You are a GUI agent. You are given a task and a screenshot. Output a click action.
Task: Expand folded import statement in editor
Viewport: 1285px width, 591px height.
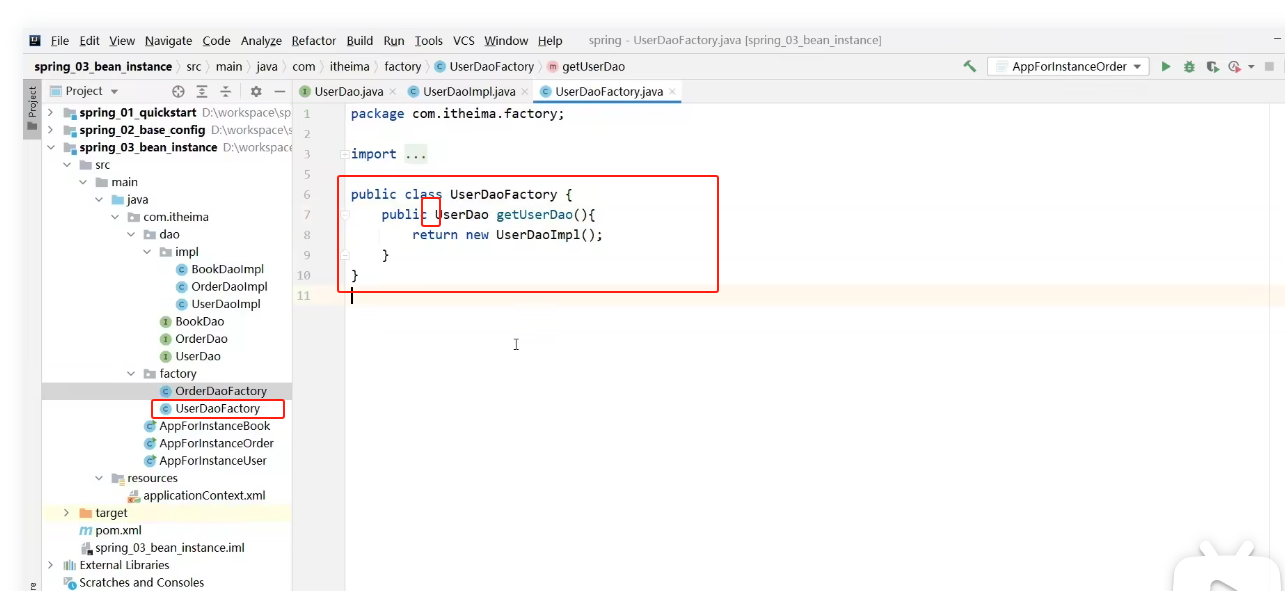[x=344, y=154]
